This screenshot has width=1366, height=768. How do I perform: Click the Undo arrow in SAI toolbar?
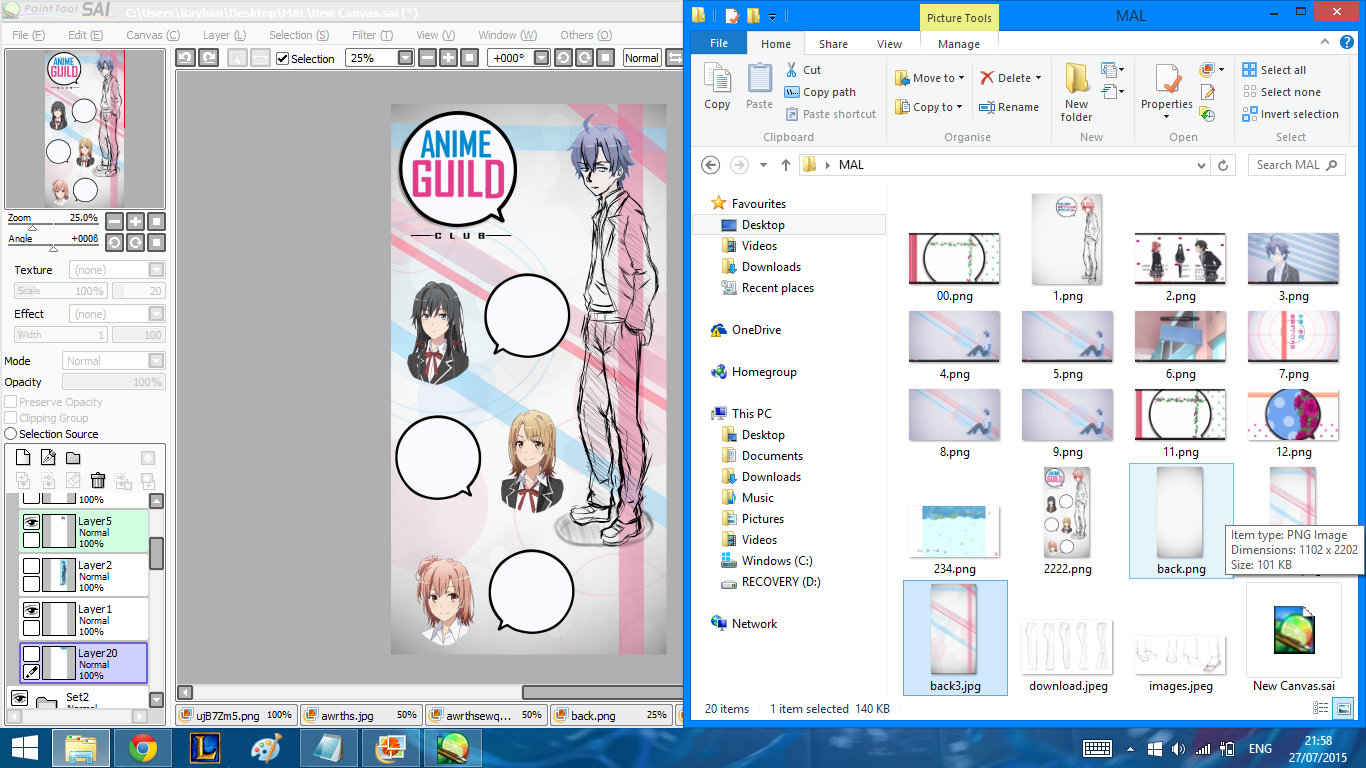[185, 58]
